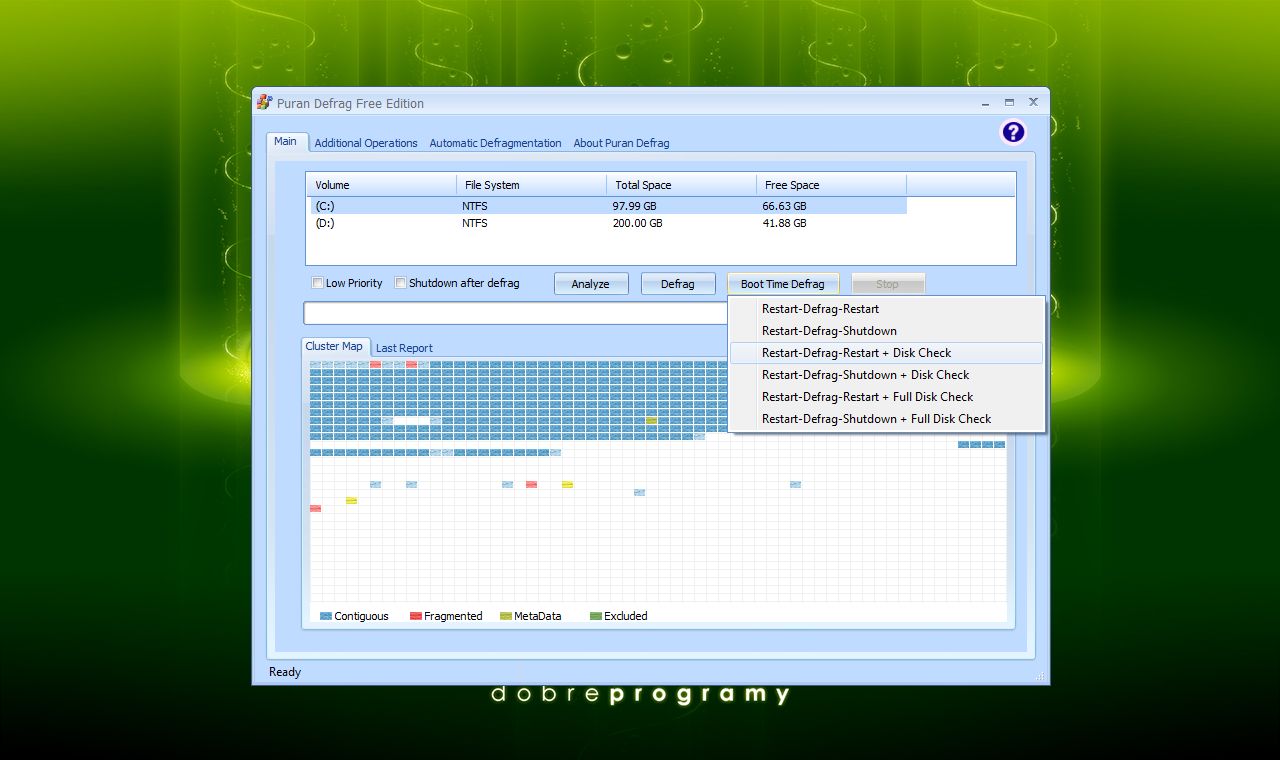This screenshot has height=760, width=1280.
Task: Maximize the Puran Defrag window
Action: (1009, 102)
